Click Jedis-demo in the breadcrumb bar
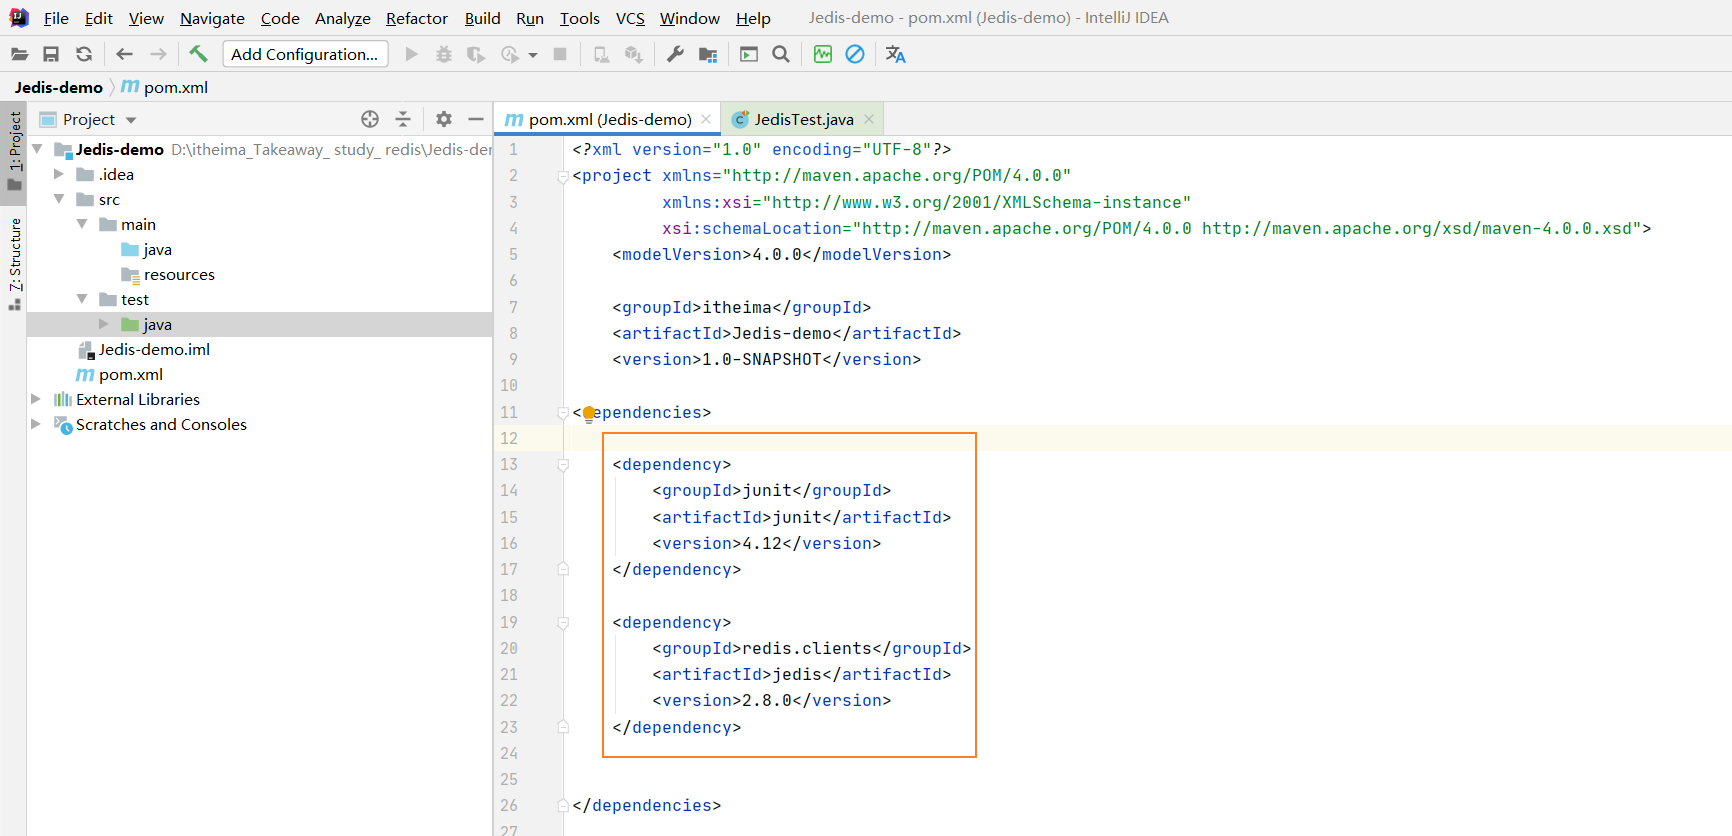Image resolution: width=1732 pixels, height=836 pixels. 59,87
